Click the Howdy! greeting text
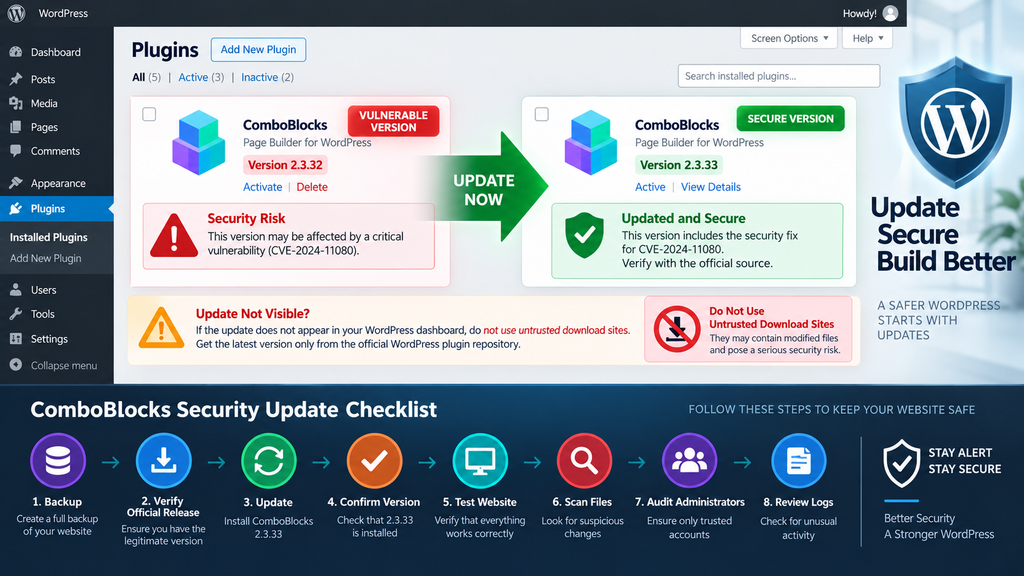Screen dimensions: 1024x576 pos(859,13)
